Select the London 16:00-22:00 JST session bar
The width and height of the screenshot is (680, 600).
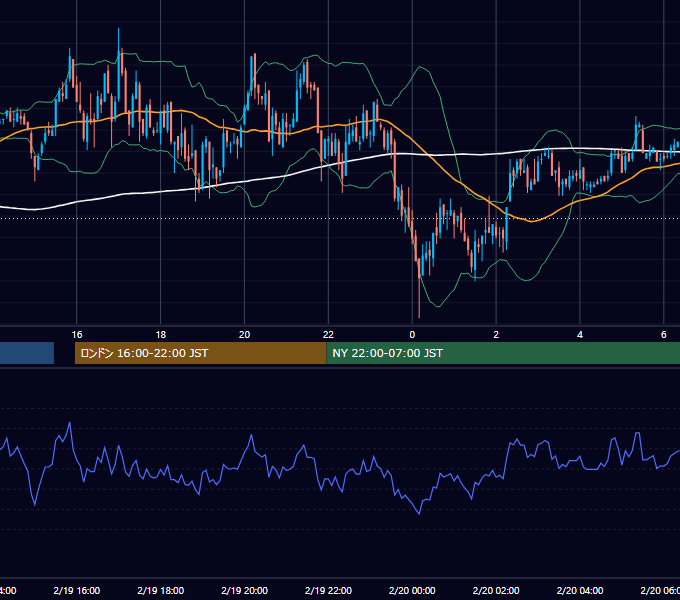point(200,353)
